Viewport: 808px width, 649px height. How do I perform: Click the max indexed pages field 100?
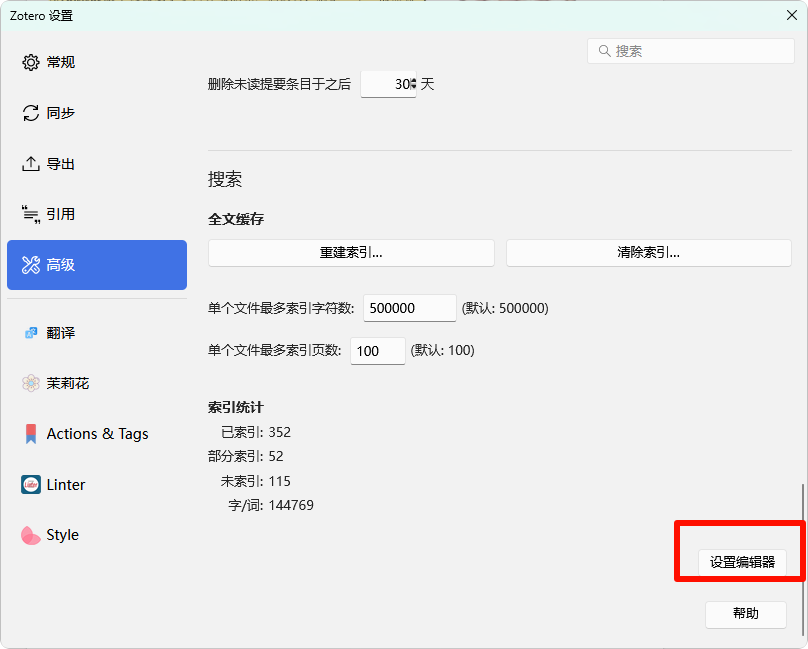[378, 351]
